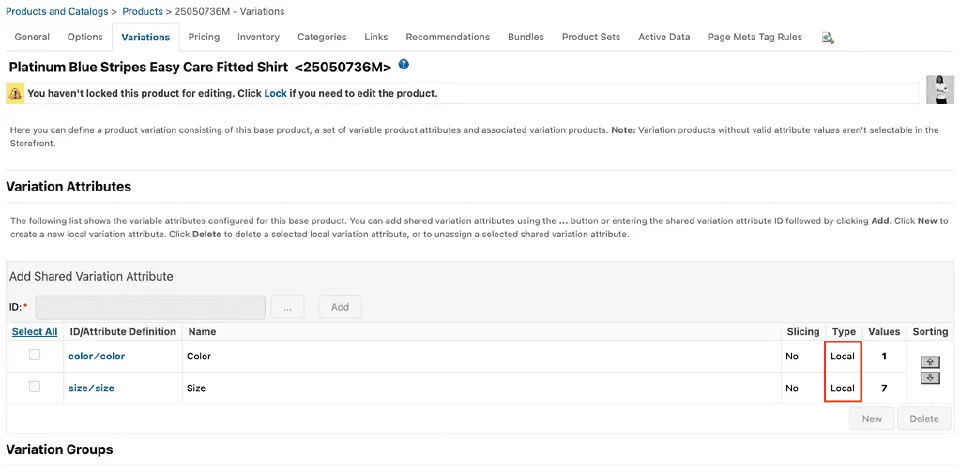Click the ellipsis browse button
960x472 pixels.
289,307
